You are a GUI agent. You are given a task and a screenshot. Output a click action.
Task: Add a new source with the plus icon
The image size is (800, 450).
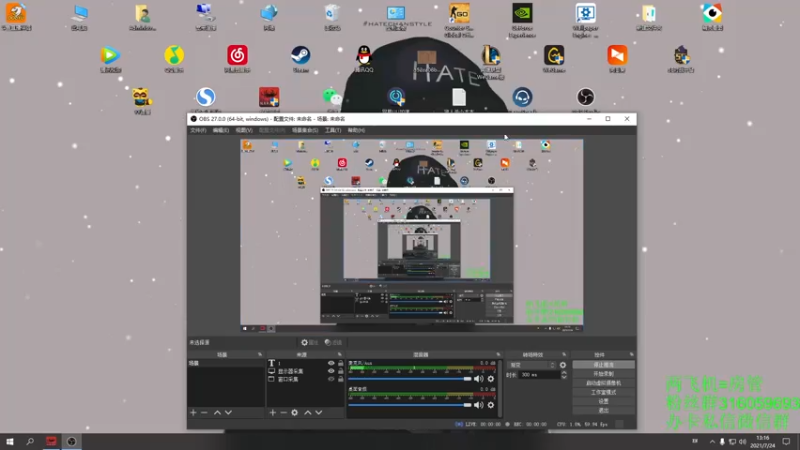(x=272, y=412)
